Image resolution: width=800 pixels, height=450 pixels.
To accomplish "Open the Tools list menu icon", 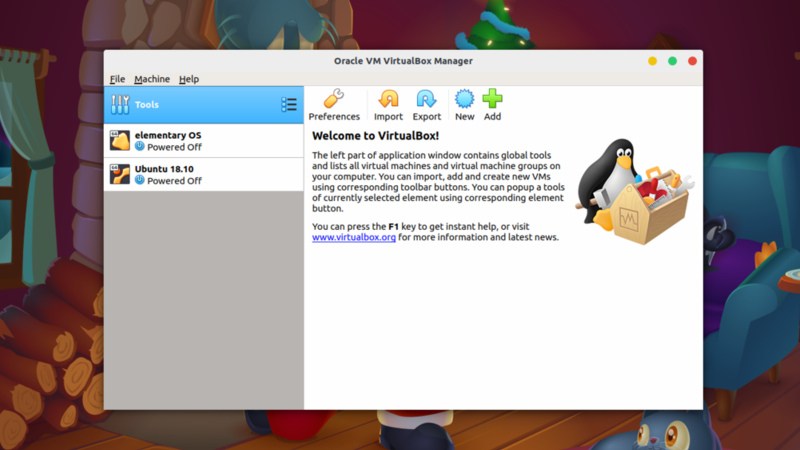I will pyautogui.click(x=289, y=105).
